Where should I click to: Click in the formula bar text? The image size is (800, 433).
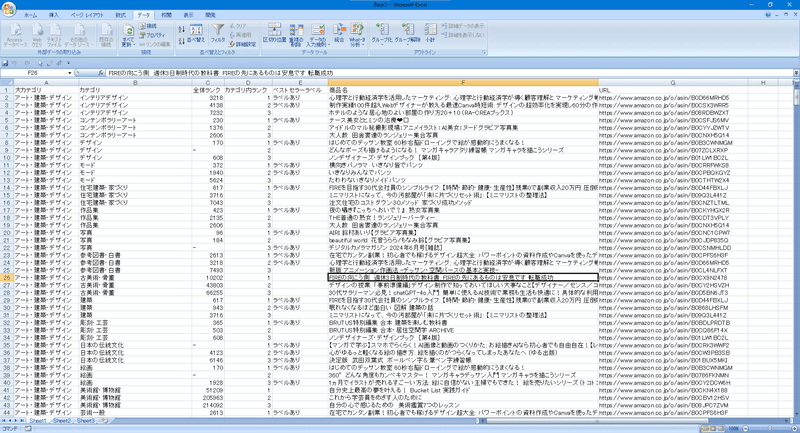click(449, 73)
